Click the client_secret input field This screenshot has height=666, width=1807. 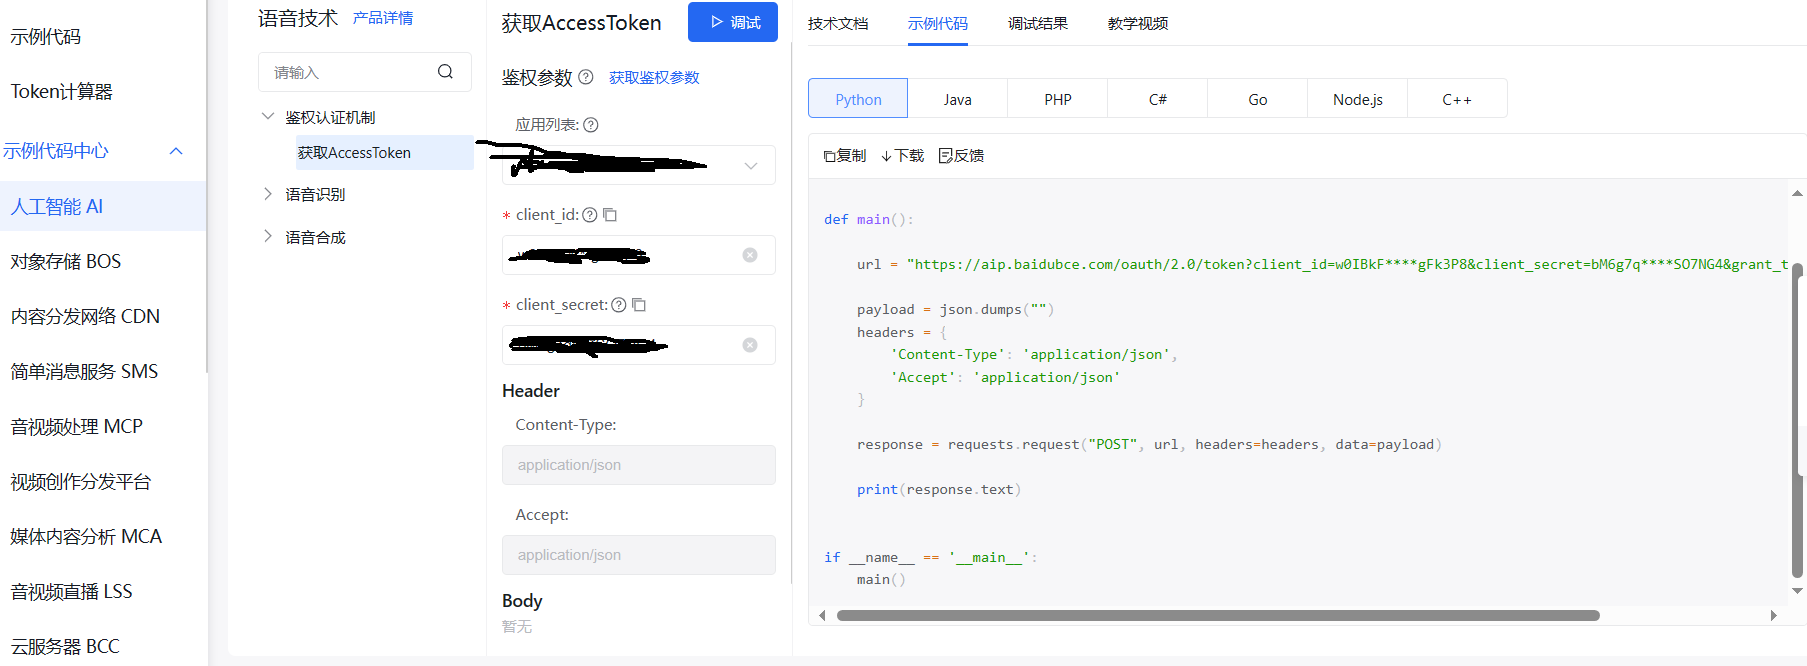pos(638,345)
